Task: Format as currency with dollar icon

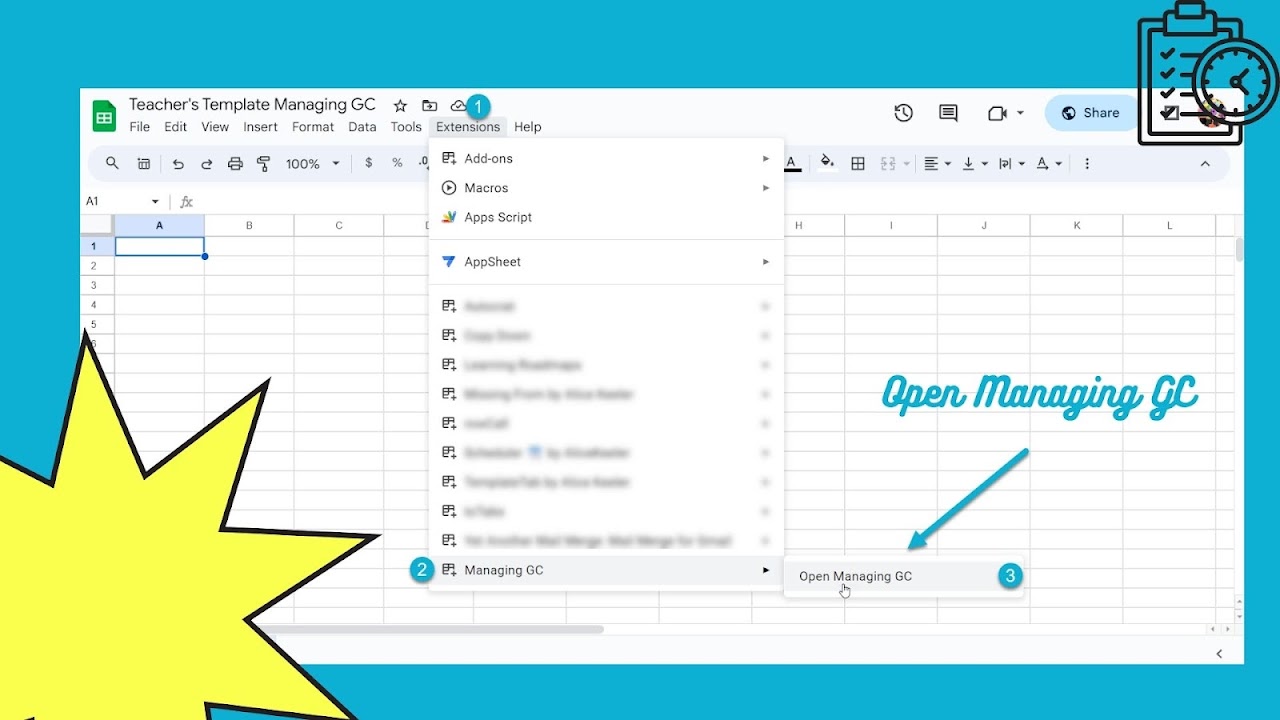Action: click(x=369, y=163)
